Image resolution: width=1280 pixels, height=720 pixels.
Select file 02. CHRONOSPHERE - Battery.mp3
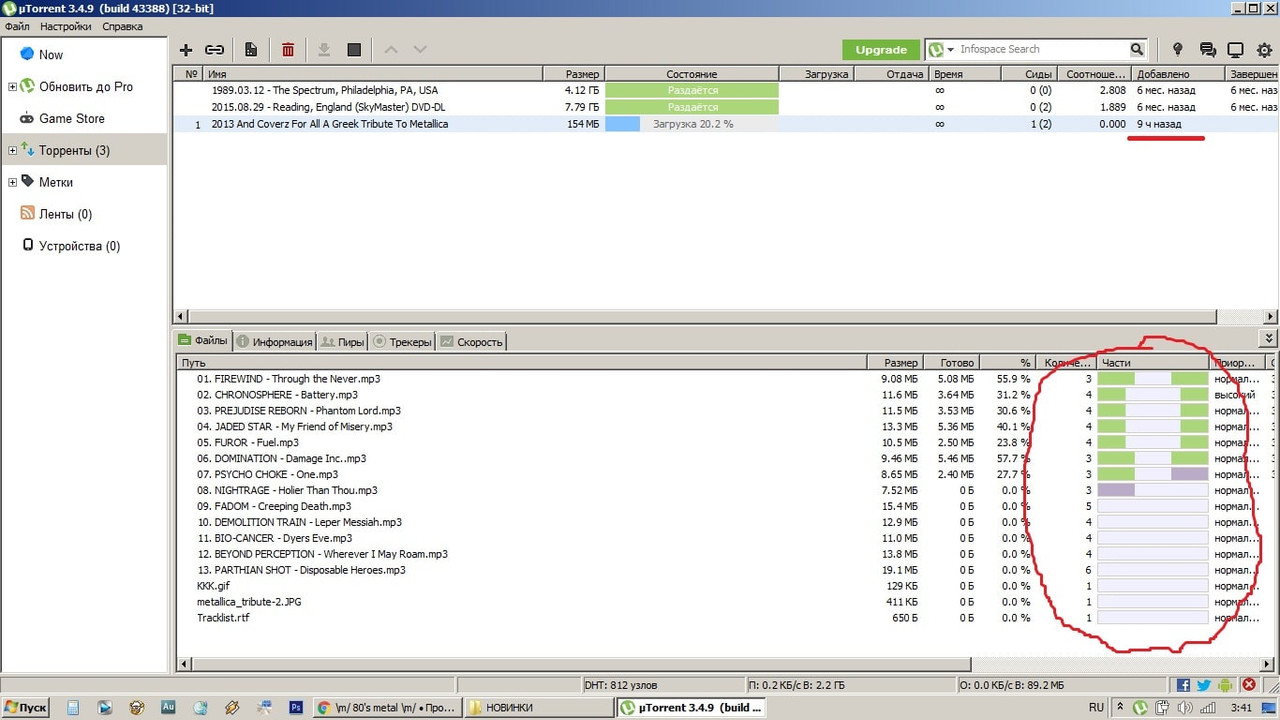coord(277,395)
